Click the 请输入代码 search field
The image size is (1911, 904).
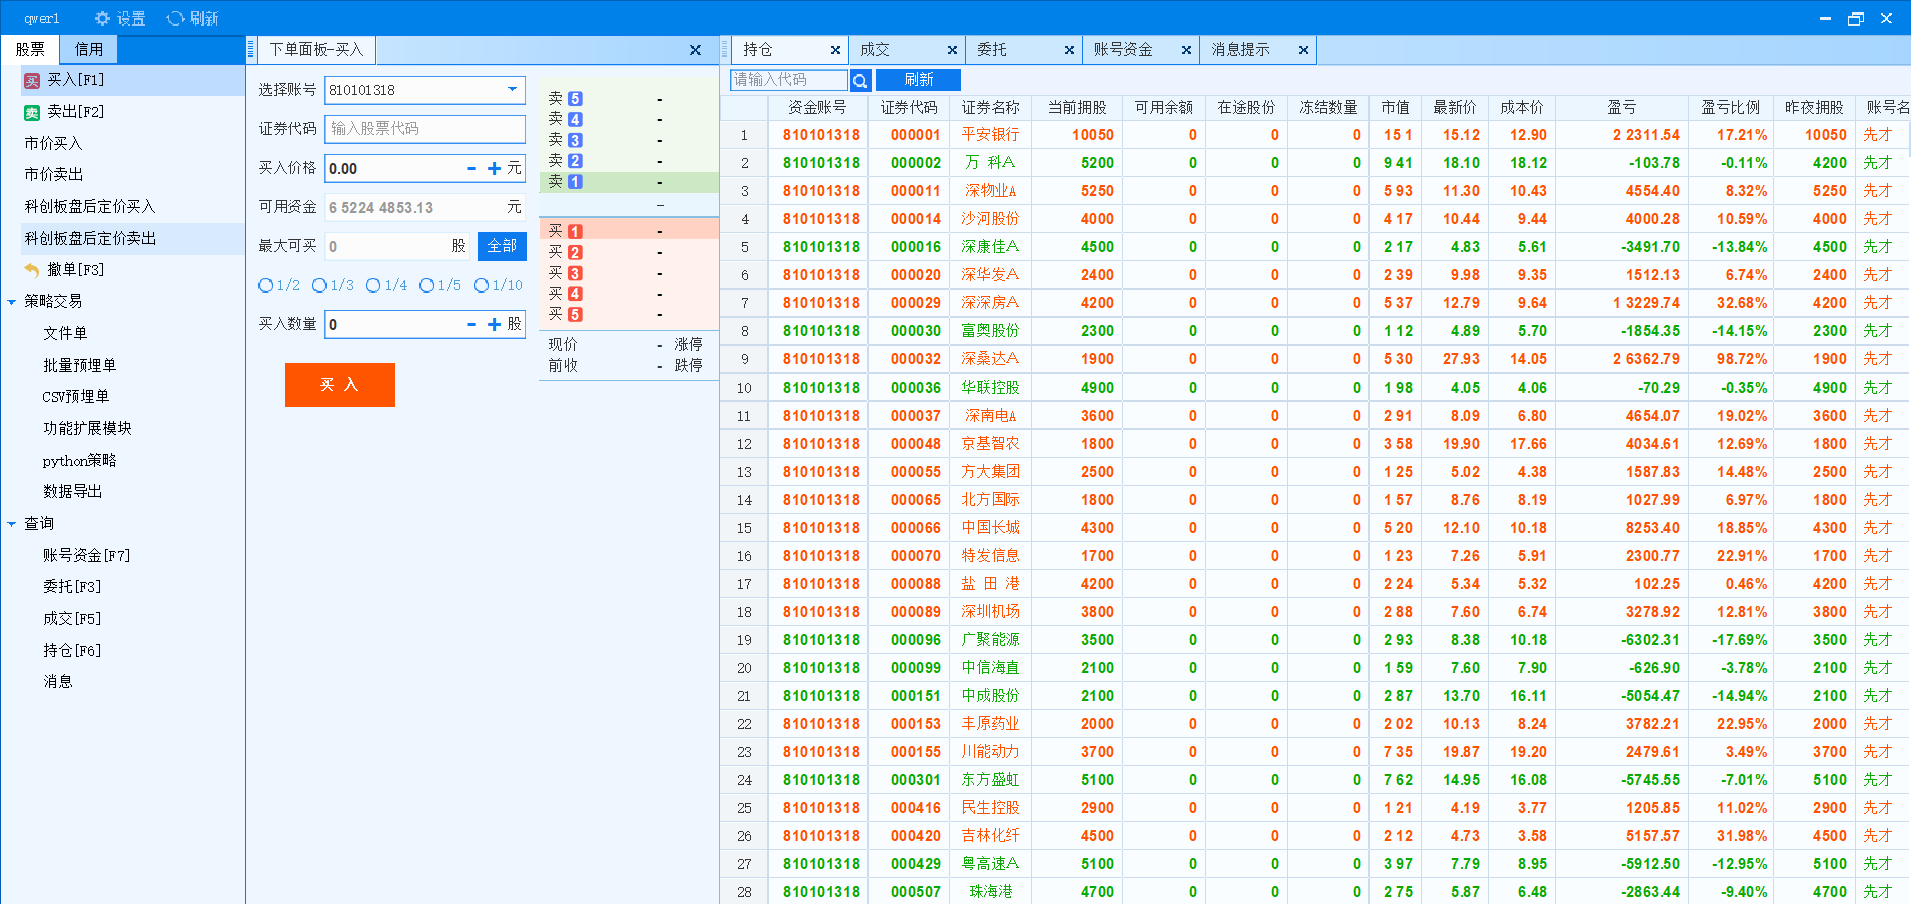[788, 80]
